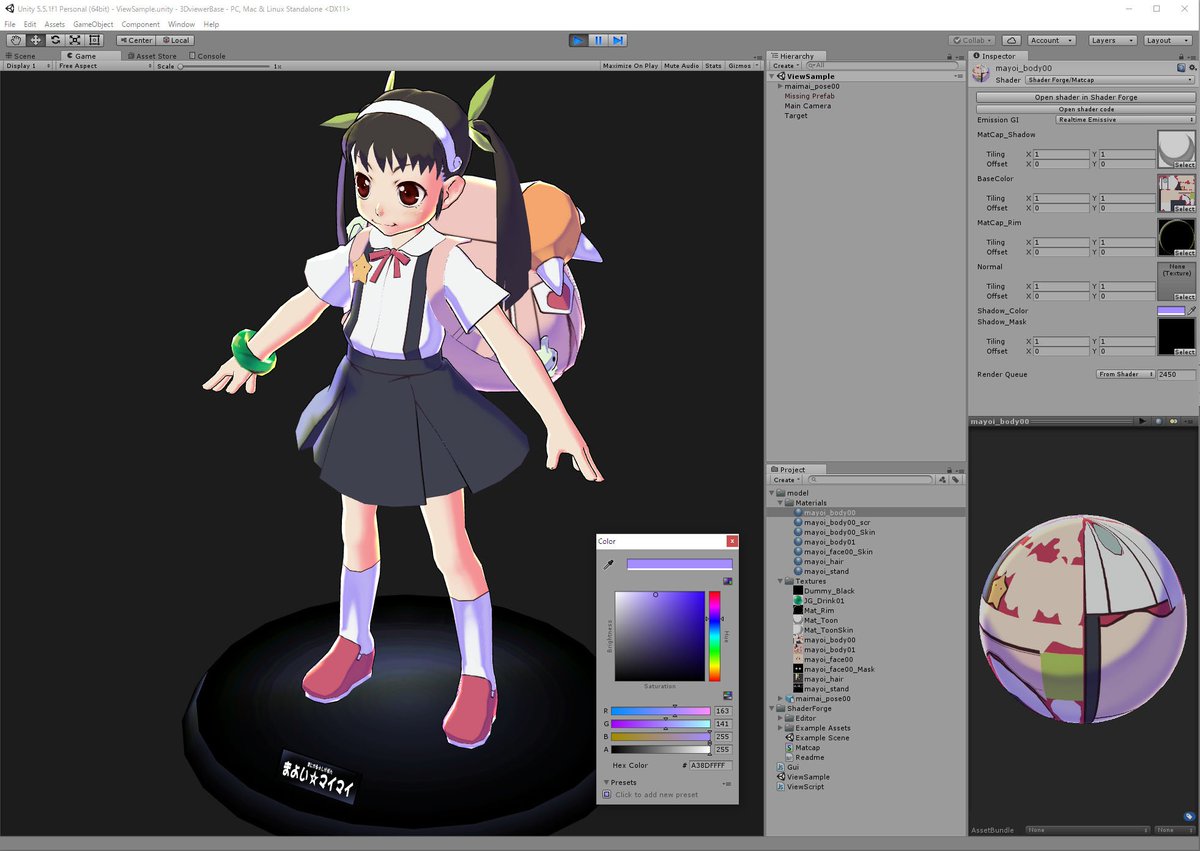
Task: Toggle color box mode icon above brightness square
Action: 728,580
